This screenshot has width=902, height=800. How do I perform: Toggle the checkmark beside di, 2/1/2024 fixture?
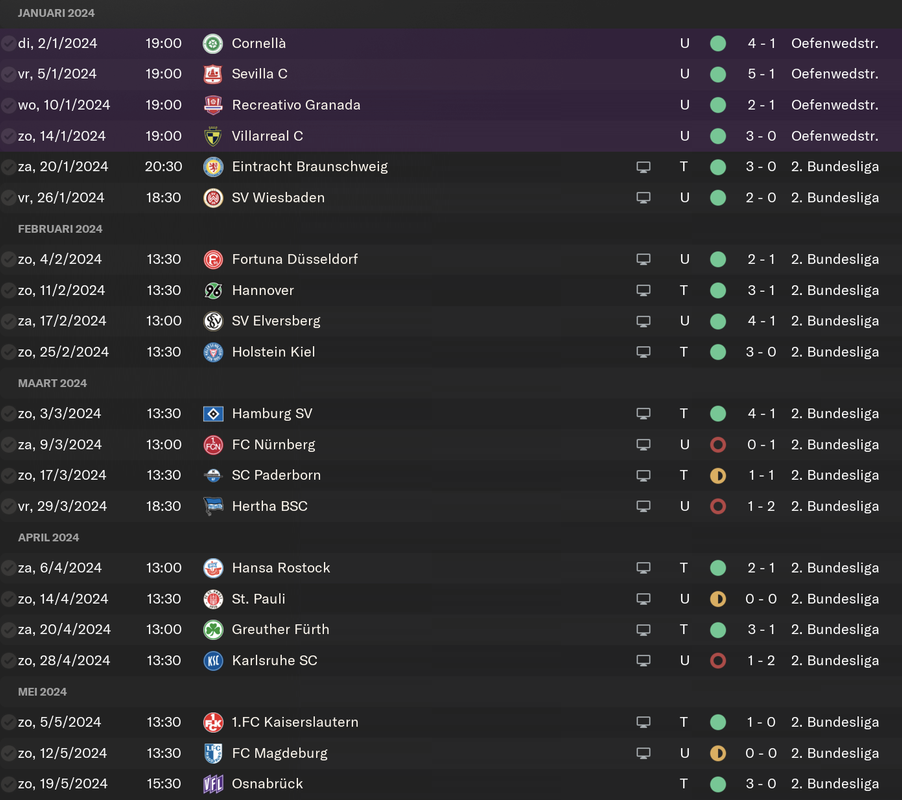click(x=8, y=44)
